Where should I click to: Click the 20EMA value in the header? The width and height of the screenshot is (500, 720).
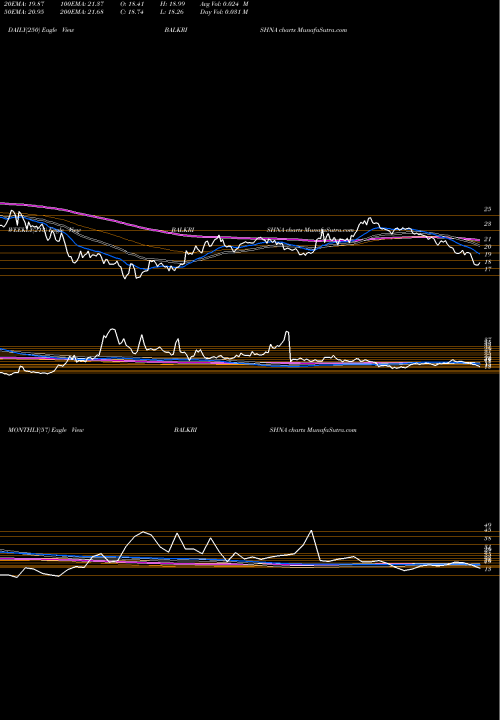22,4
